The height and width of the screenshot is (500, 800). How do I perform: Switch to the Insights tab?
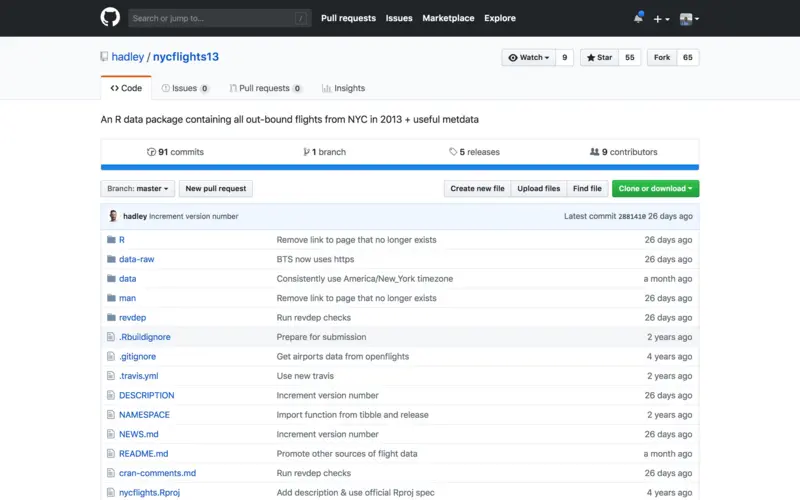click(x=343, y=88)
